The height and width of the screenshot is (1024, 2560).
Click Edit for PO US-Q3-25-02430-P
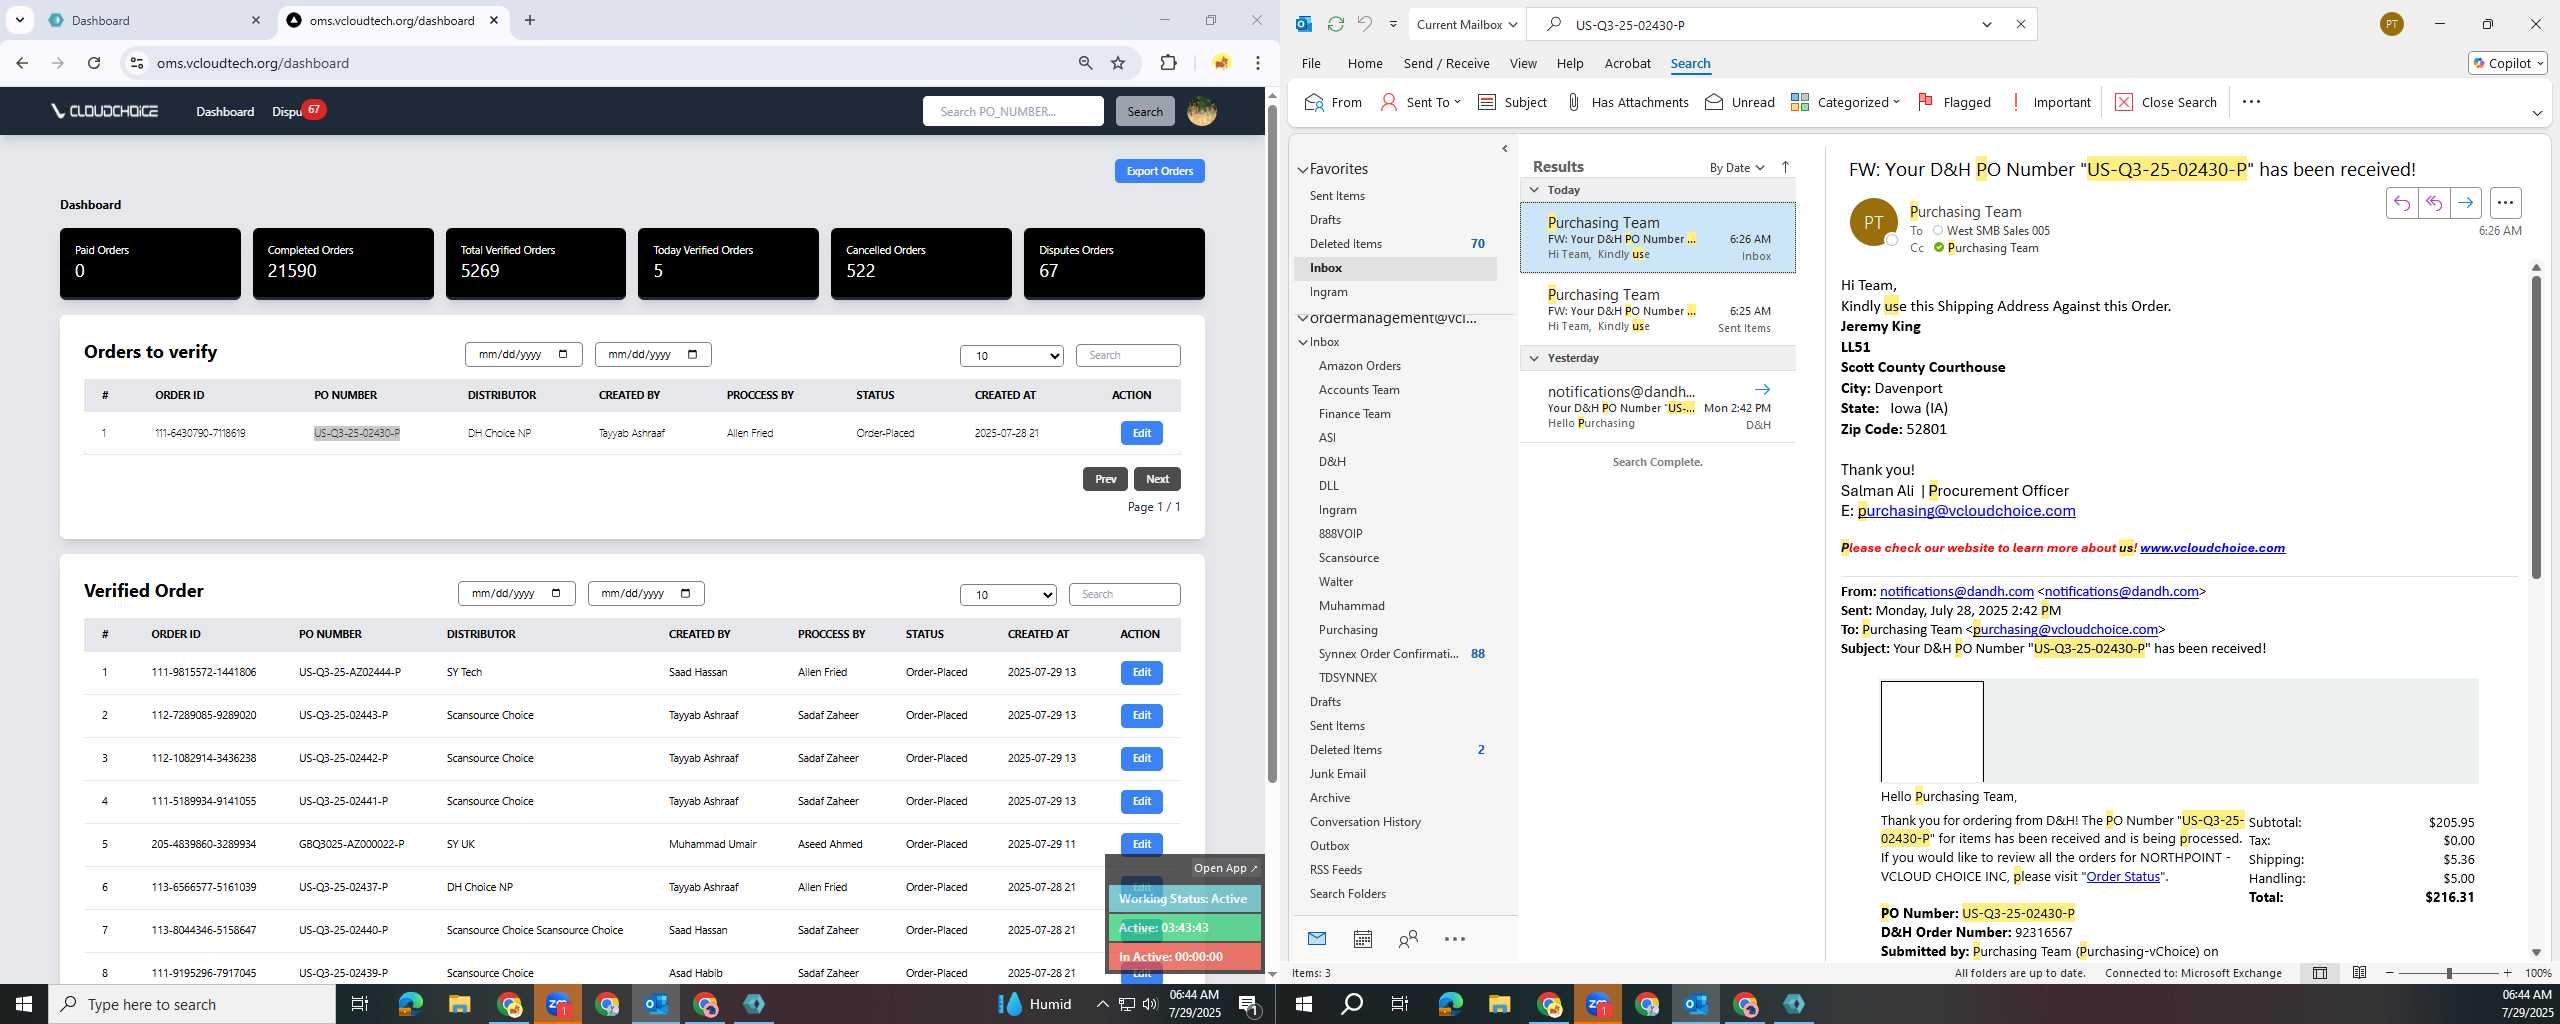pos(1141,433)
